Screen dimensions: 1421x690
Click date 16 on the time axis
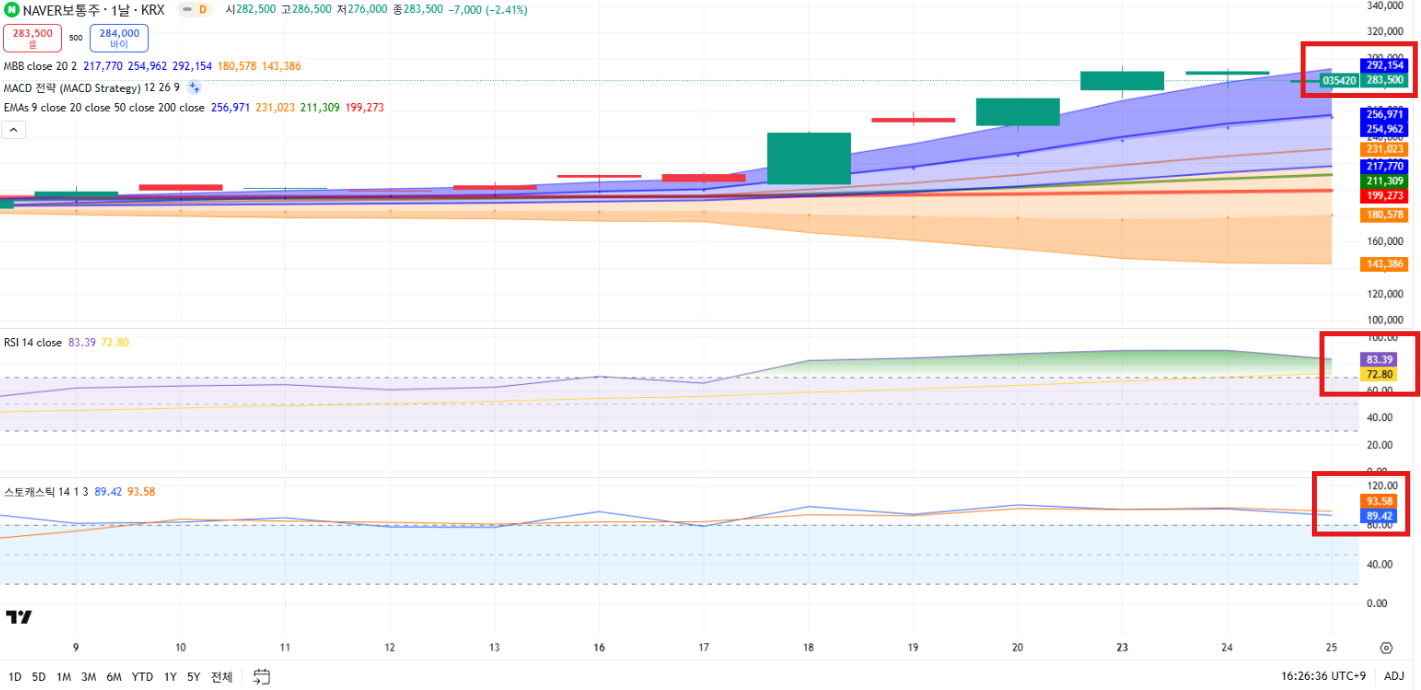(x=599, y=648)
